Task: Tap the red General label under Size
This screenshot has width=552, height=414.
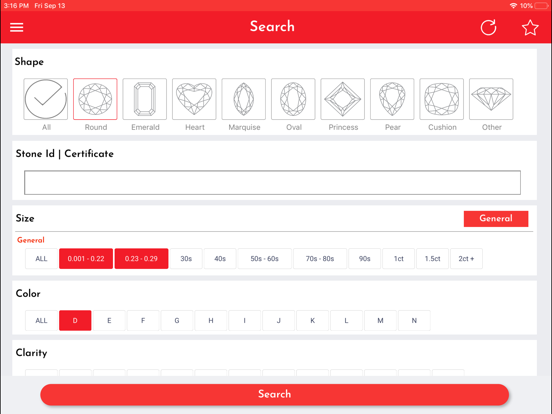Action: click(31, 240)
